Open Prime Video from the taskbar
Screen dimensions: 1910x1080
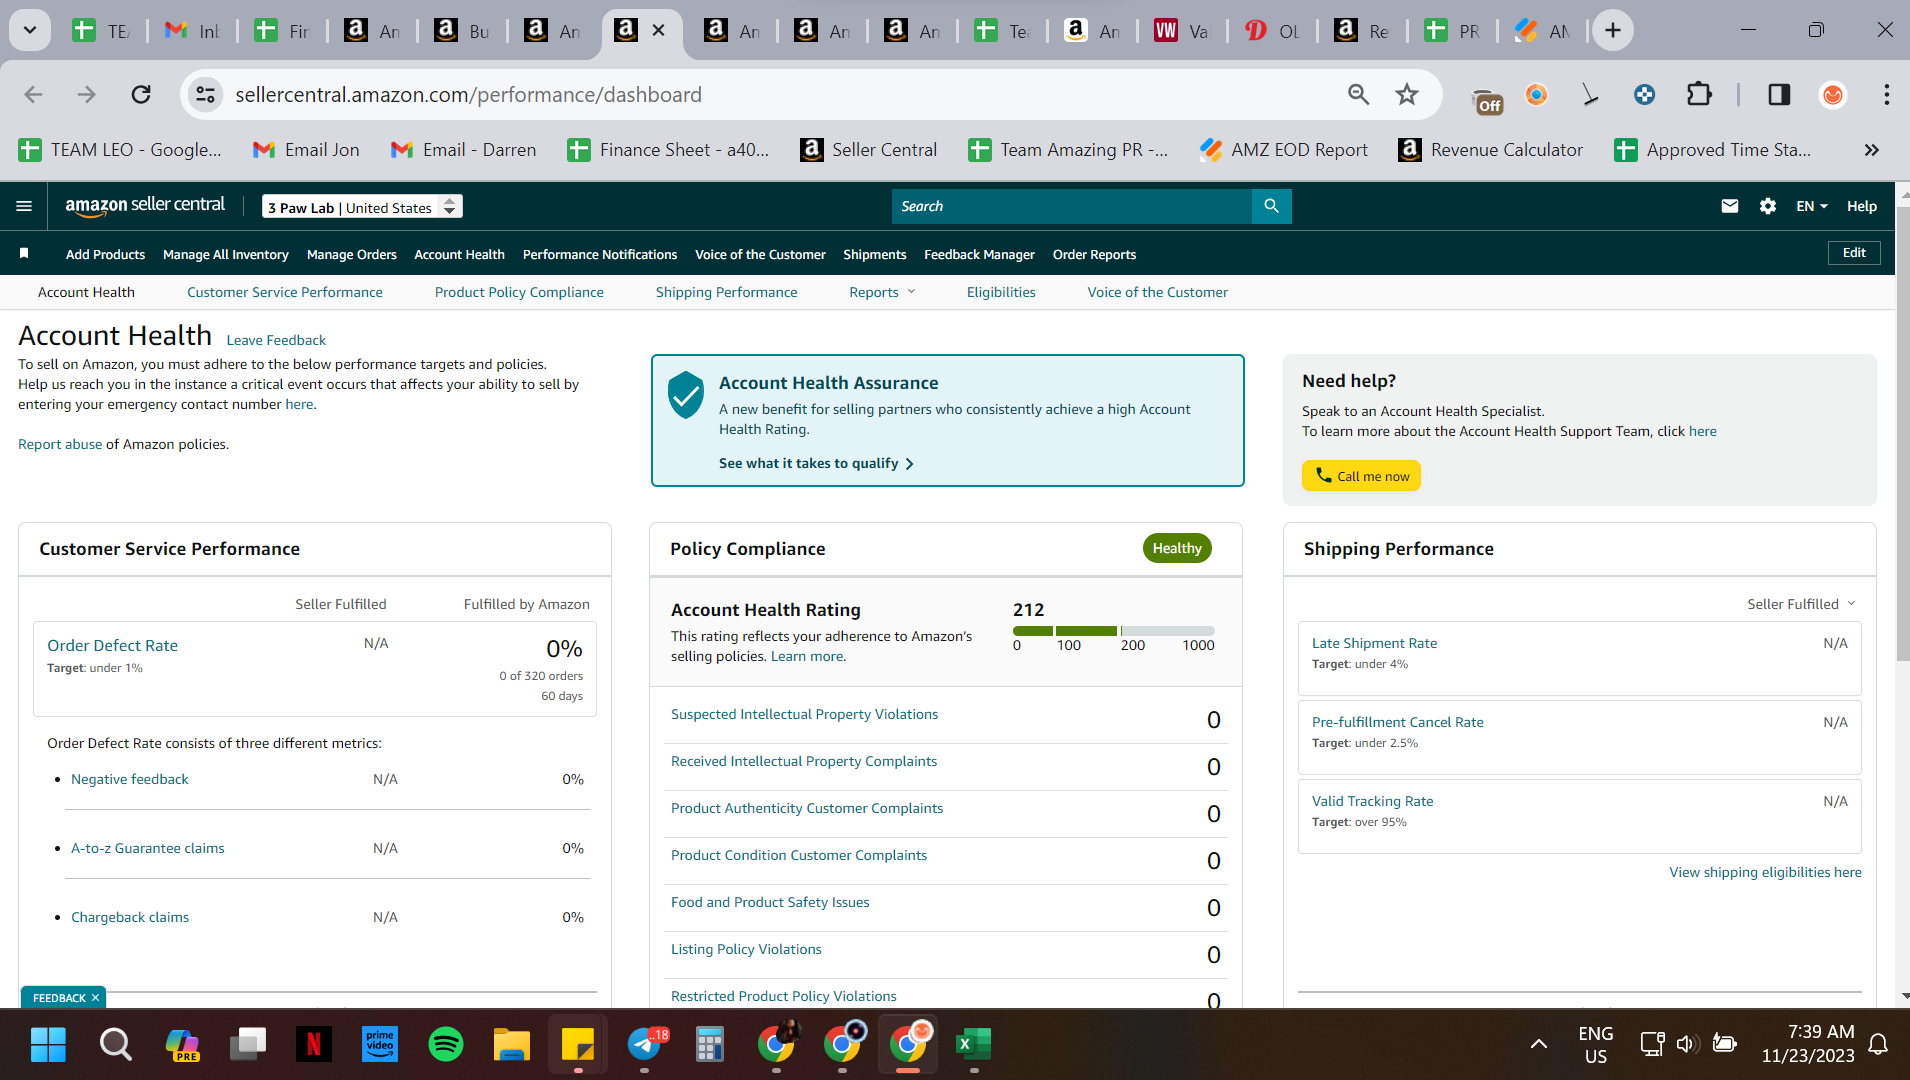tap(380, 1045)
